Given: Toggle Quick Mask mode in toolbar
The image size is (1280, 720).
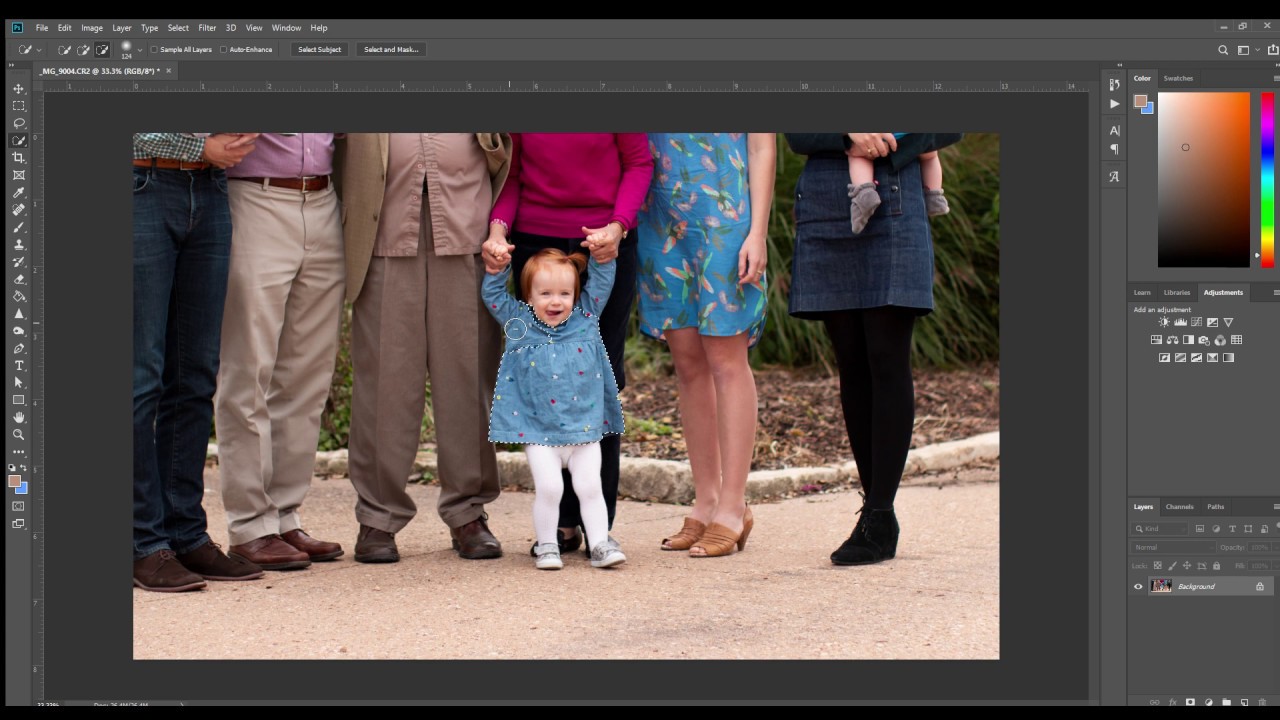Looking at the screenshot, I should pyautogui.click(x=19, y=506).
